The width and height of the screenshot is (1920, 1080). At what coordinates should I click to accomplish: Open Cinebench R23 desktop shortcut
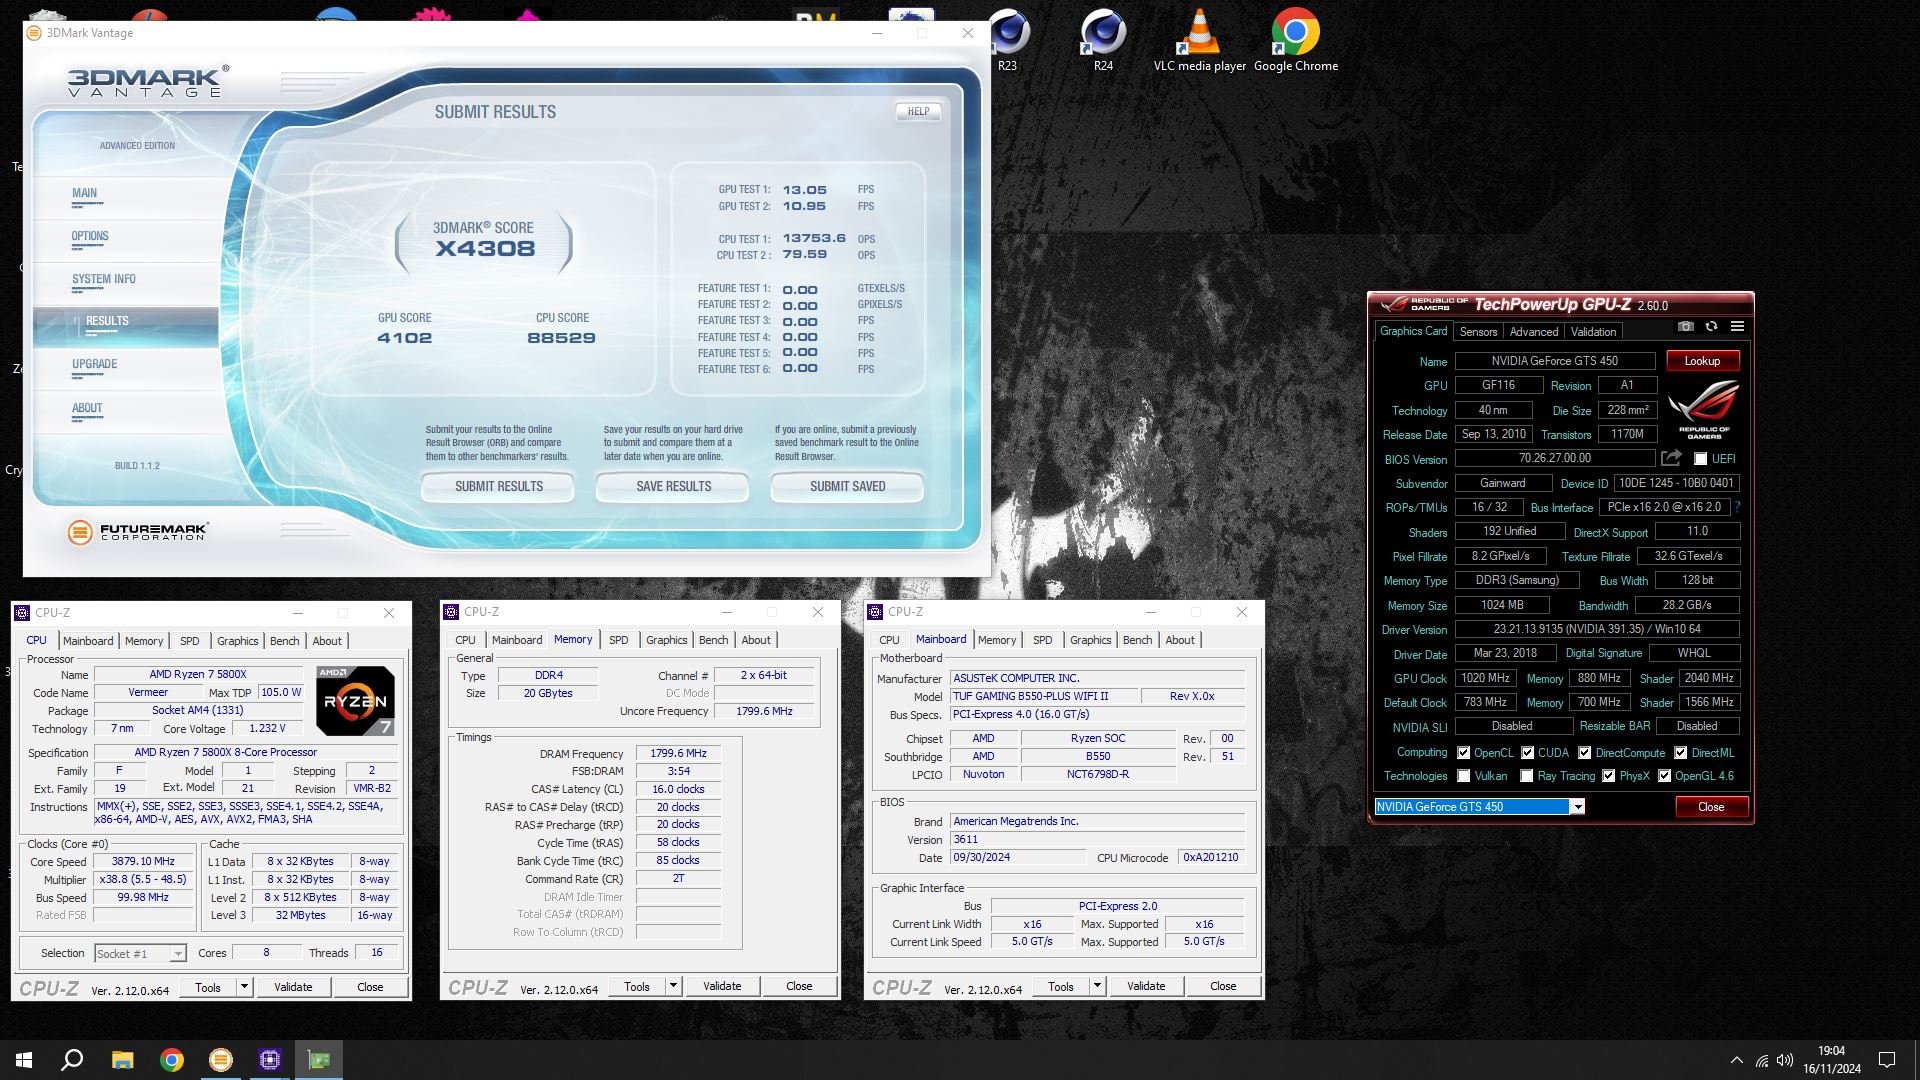coord(1007,40)
